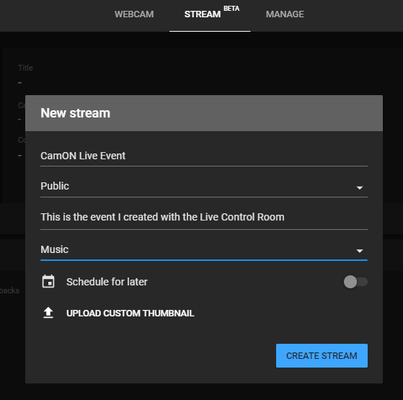
Task: Click the blue underline beneath Music
Action: pos(204,260)
